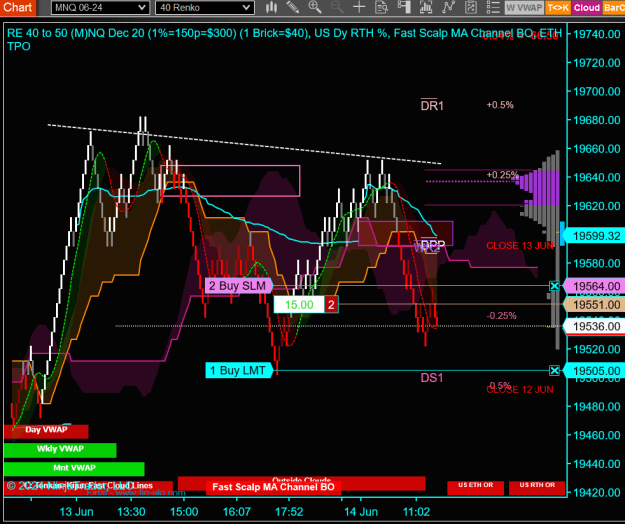This screenshot has width=625, height=524.
Task: Click the US RTH OR red box
Action: [537, 488]
